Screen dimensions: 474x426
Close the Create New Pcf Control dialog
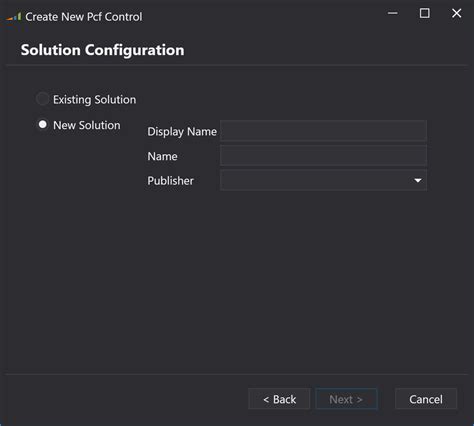[456, 13]
